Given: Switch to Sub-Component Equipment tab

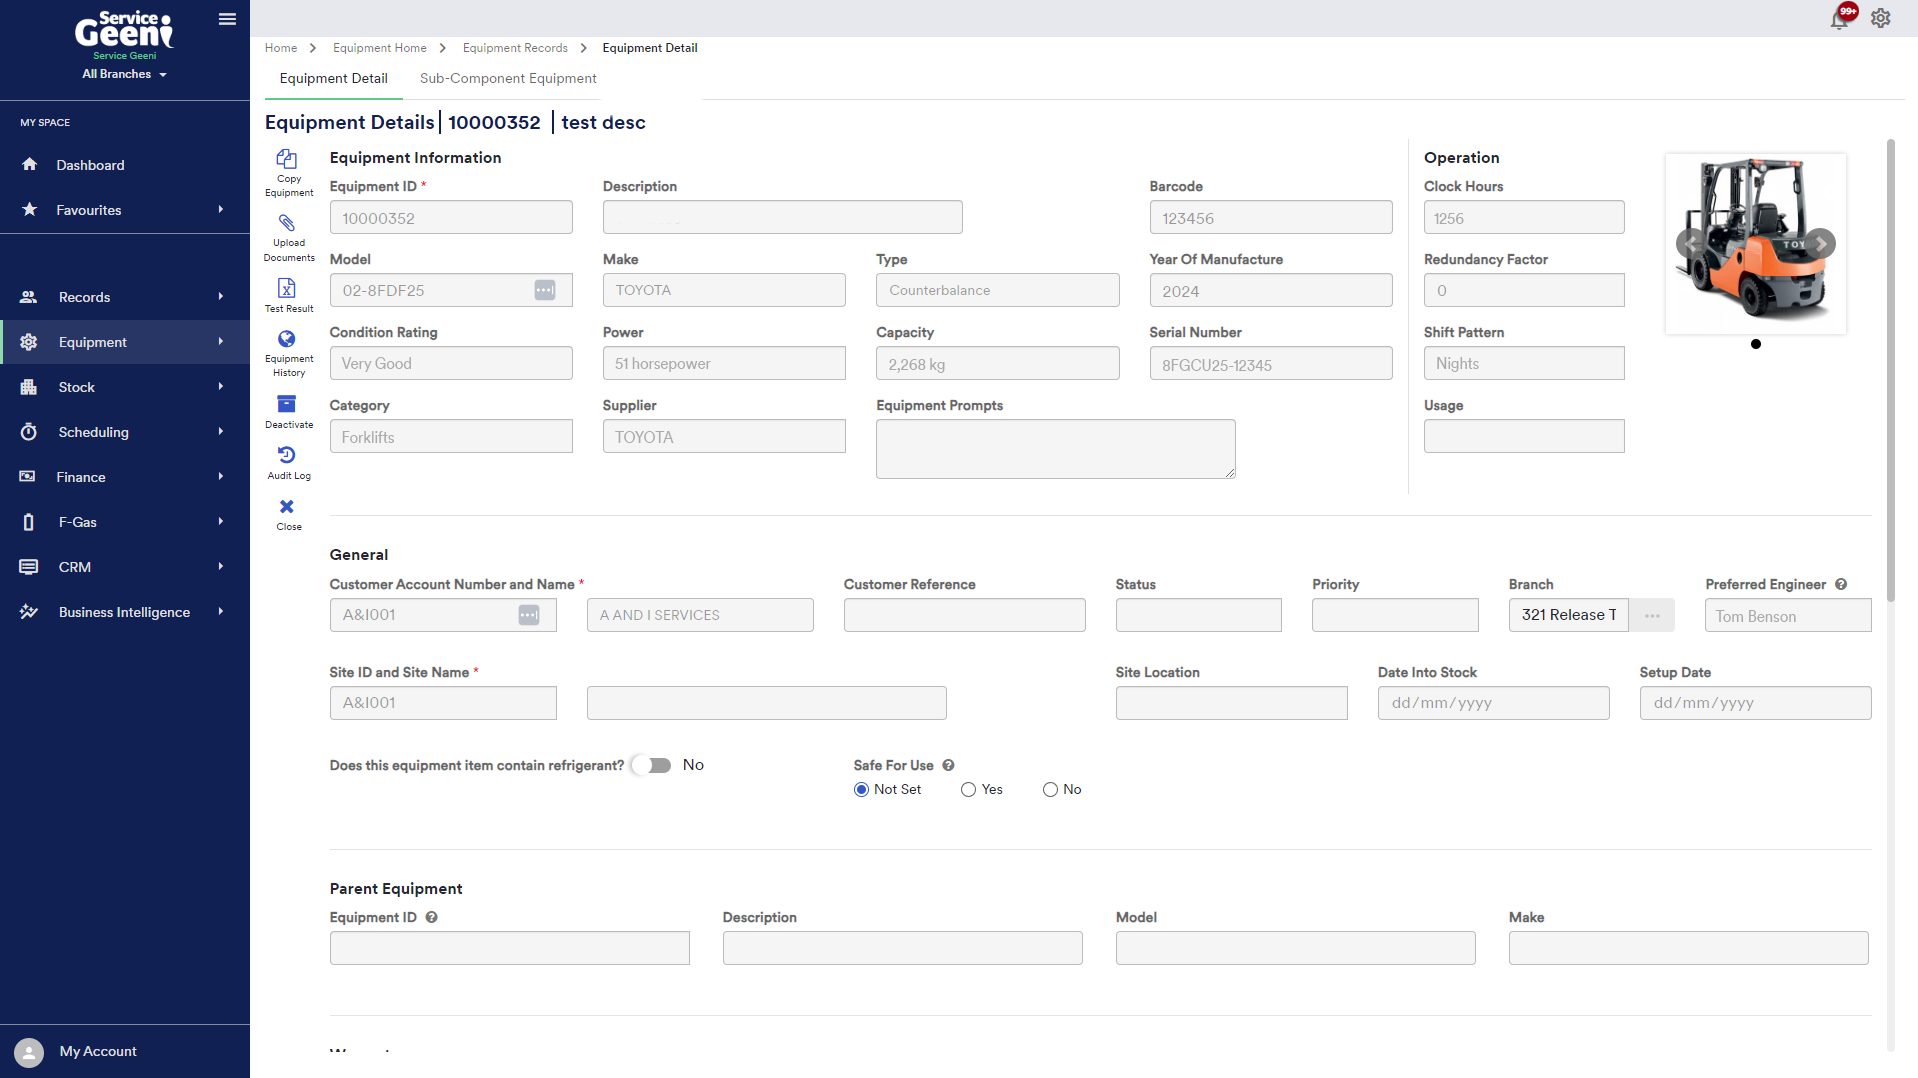Looking at the screenshot, I should (508, 79).
